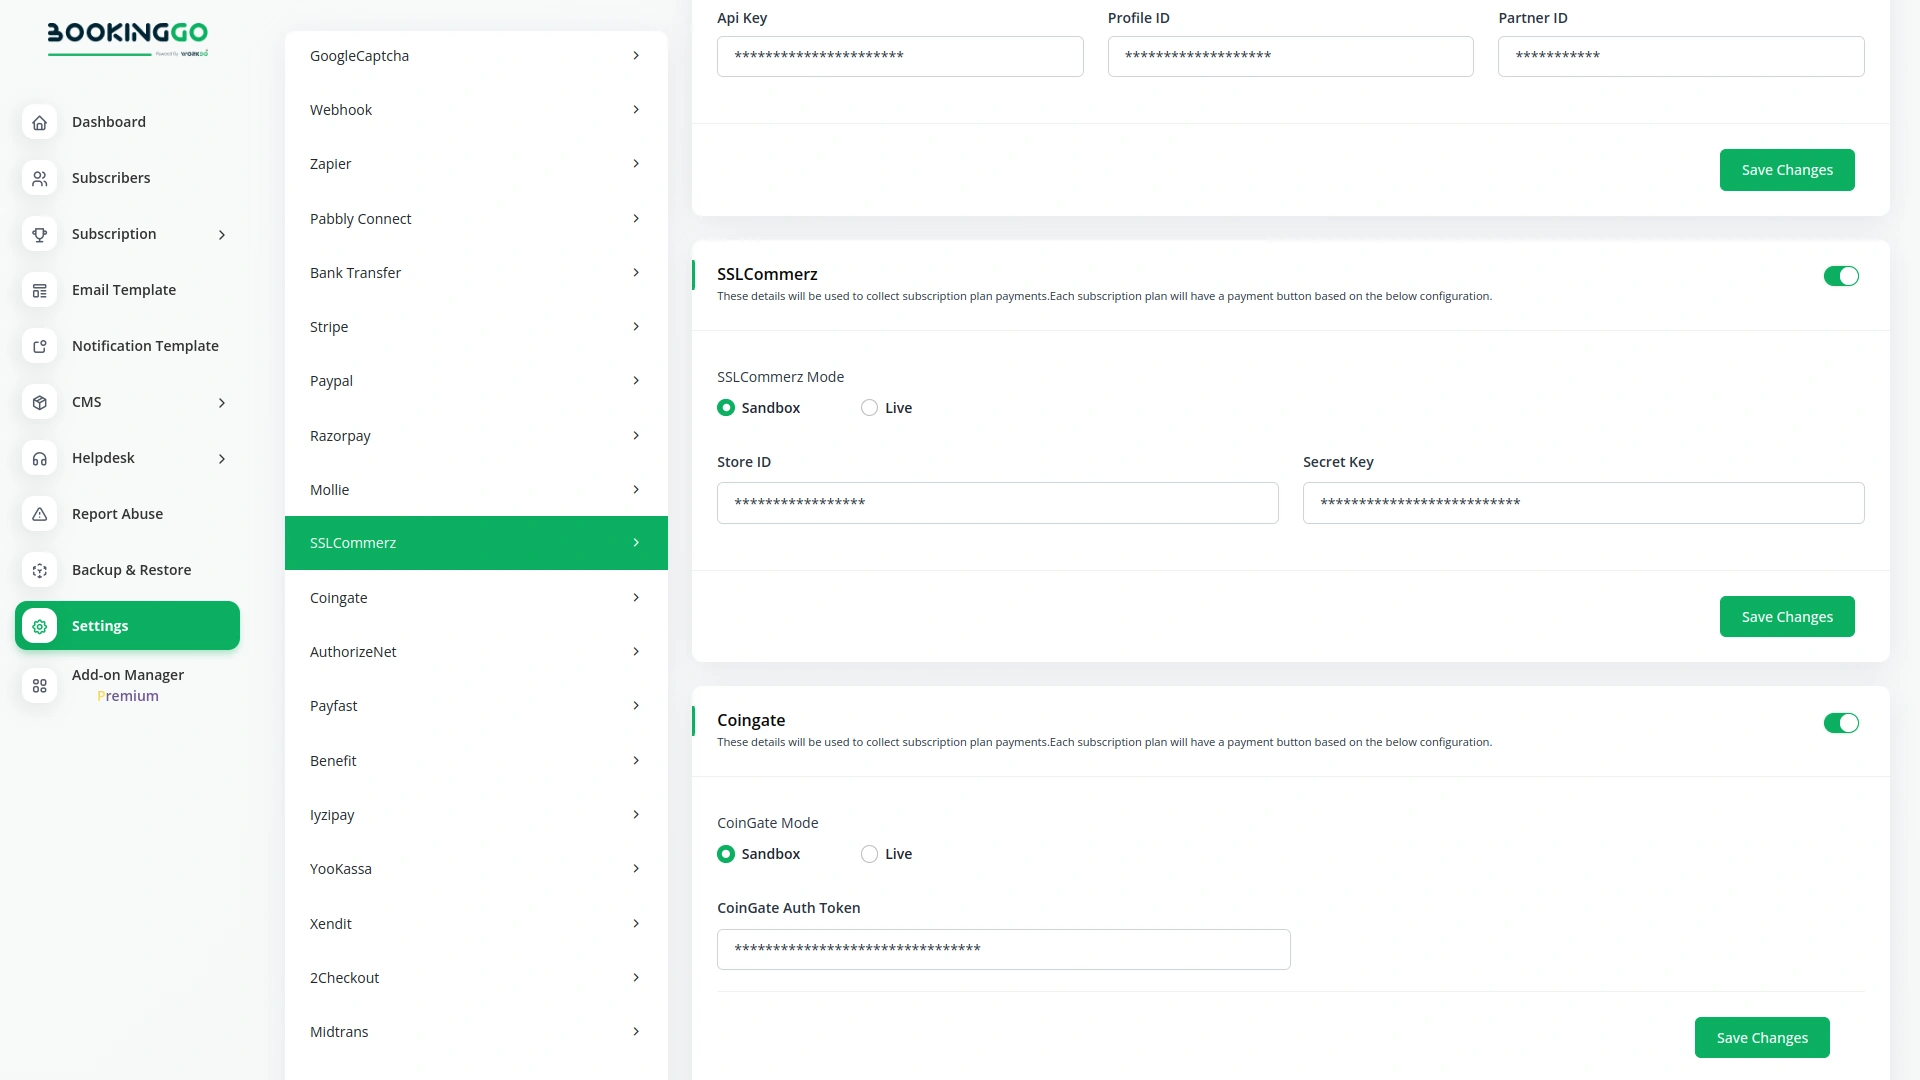Click the Add-on Manager grid icon
The height and width of the screenshot is (1080, 1920).
click(39, 686)
